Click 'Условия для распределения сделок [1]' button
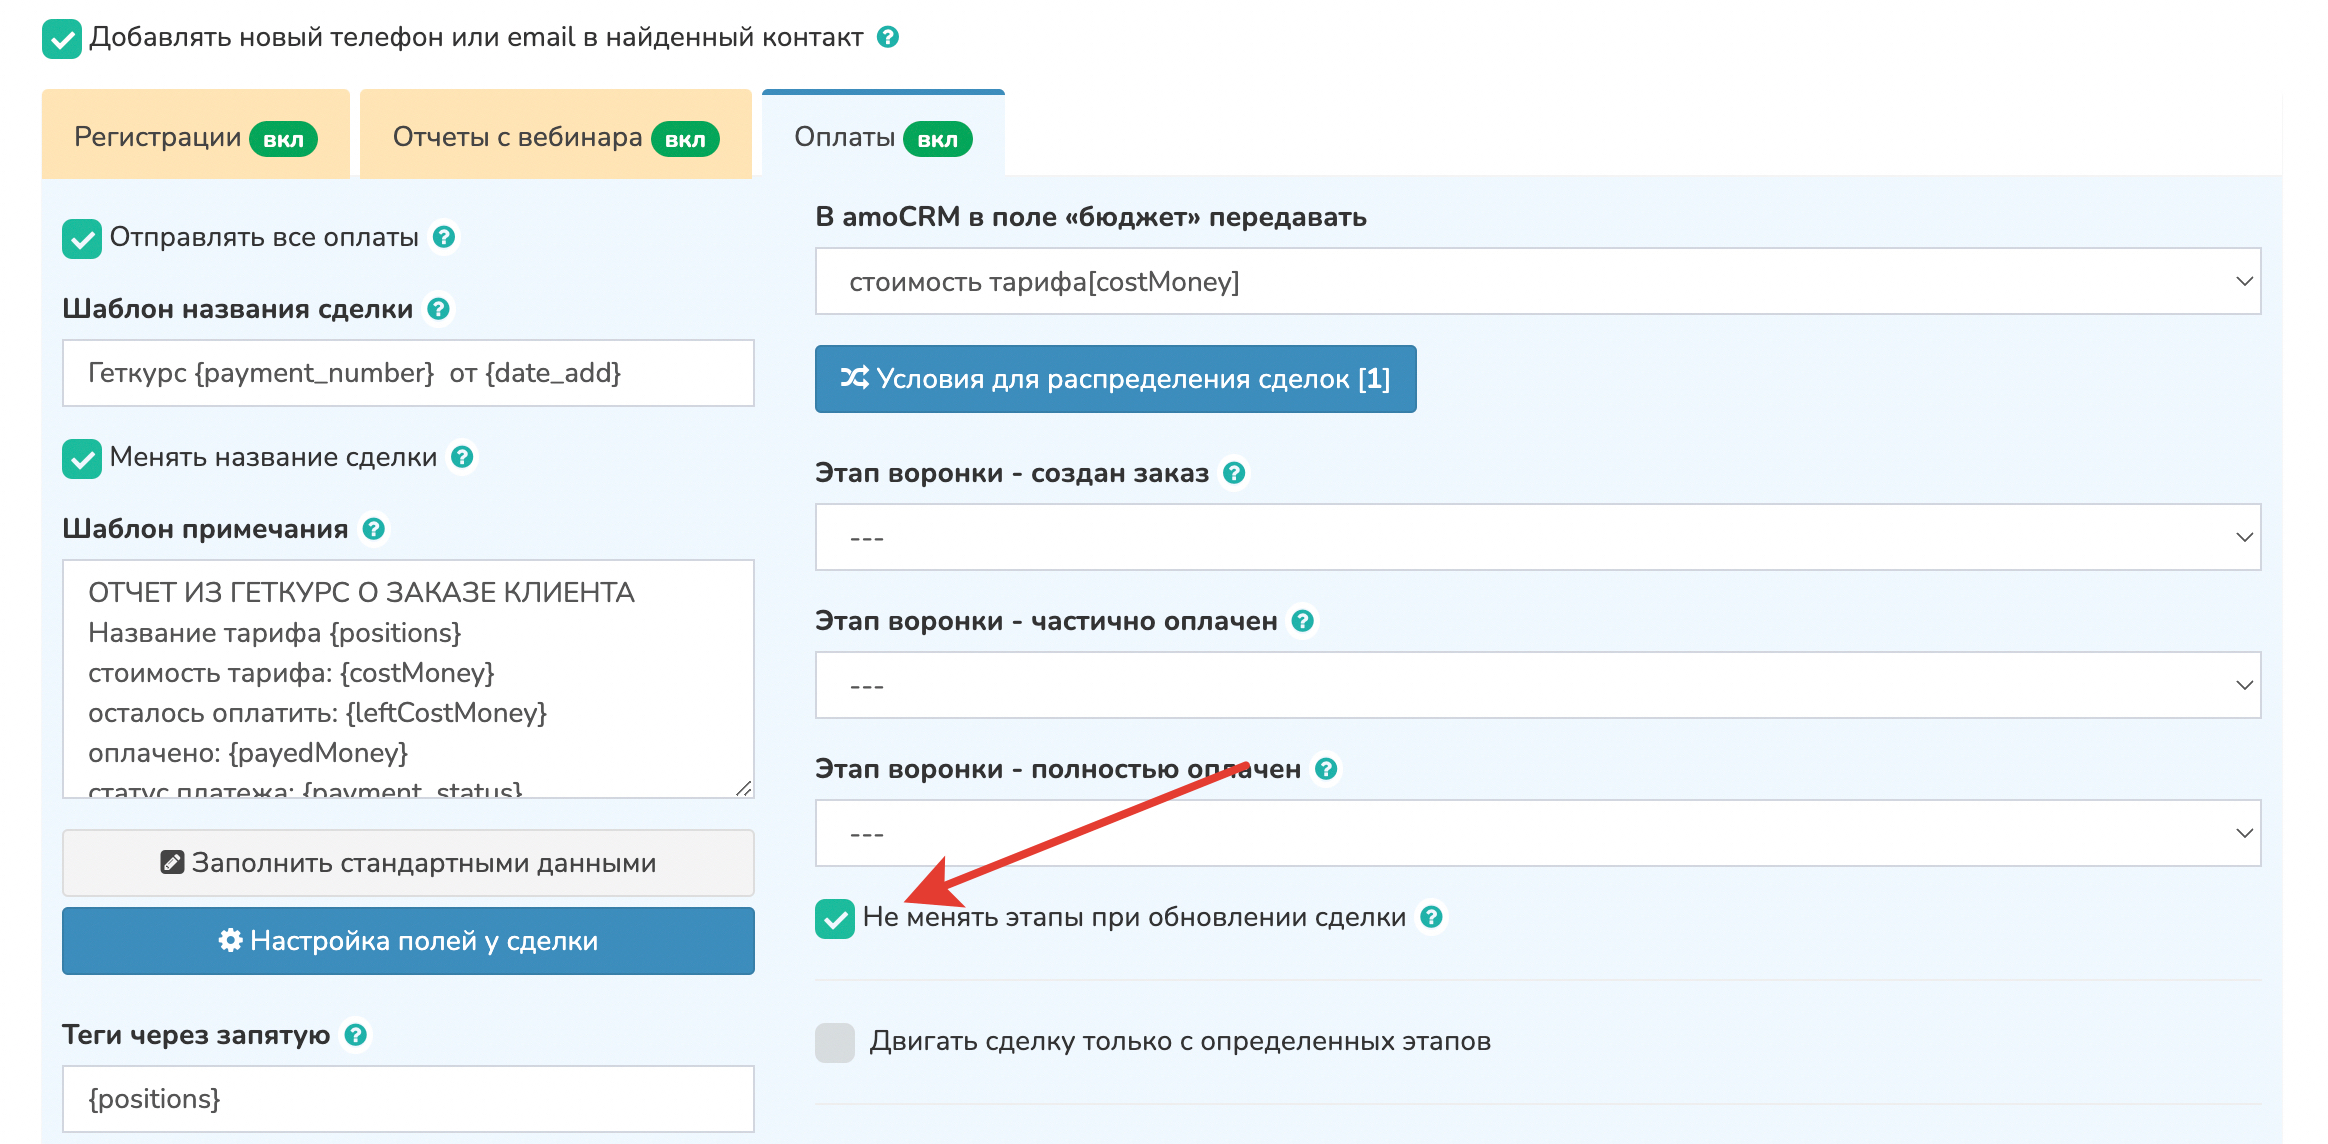 coord(1115,379)
